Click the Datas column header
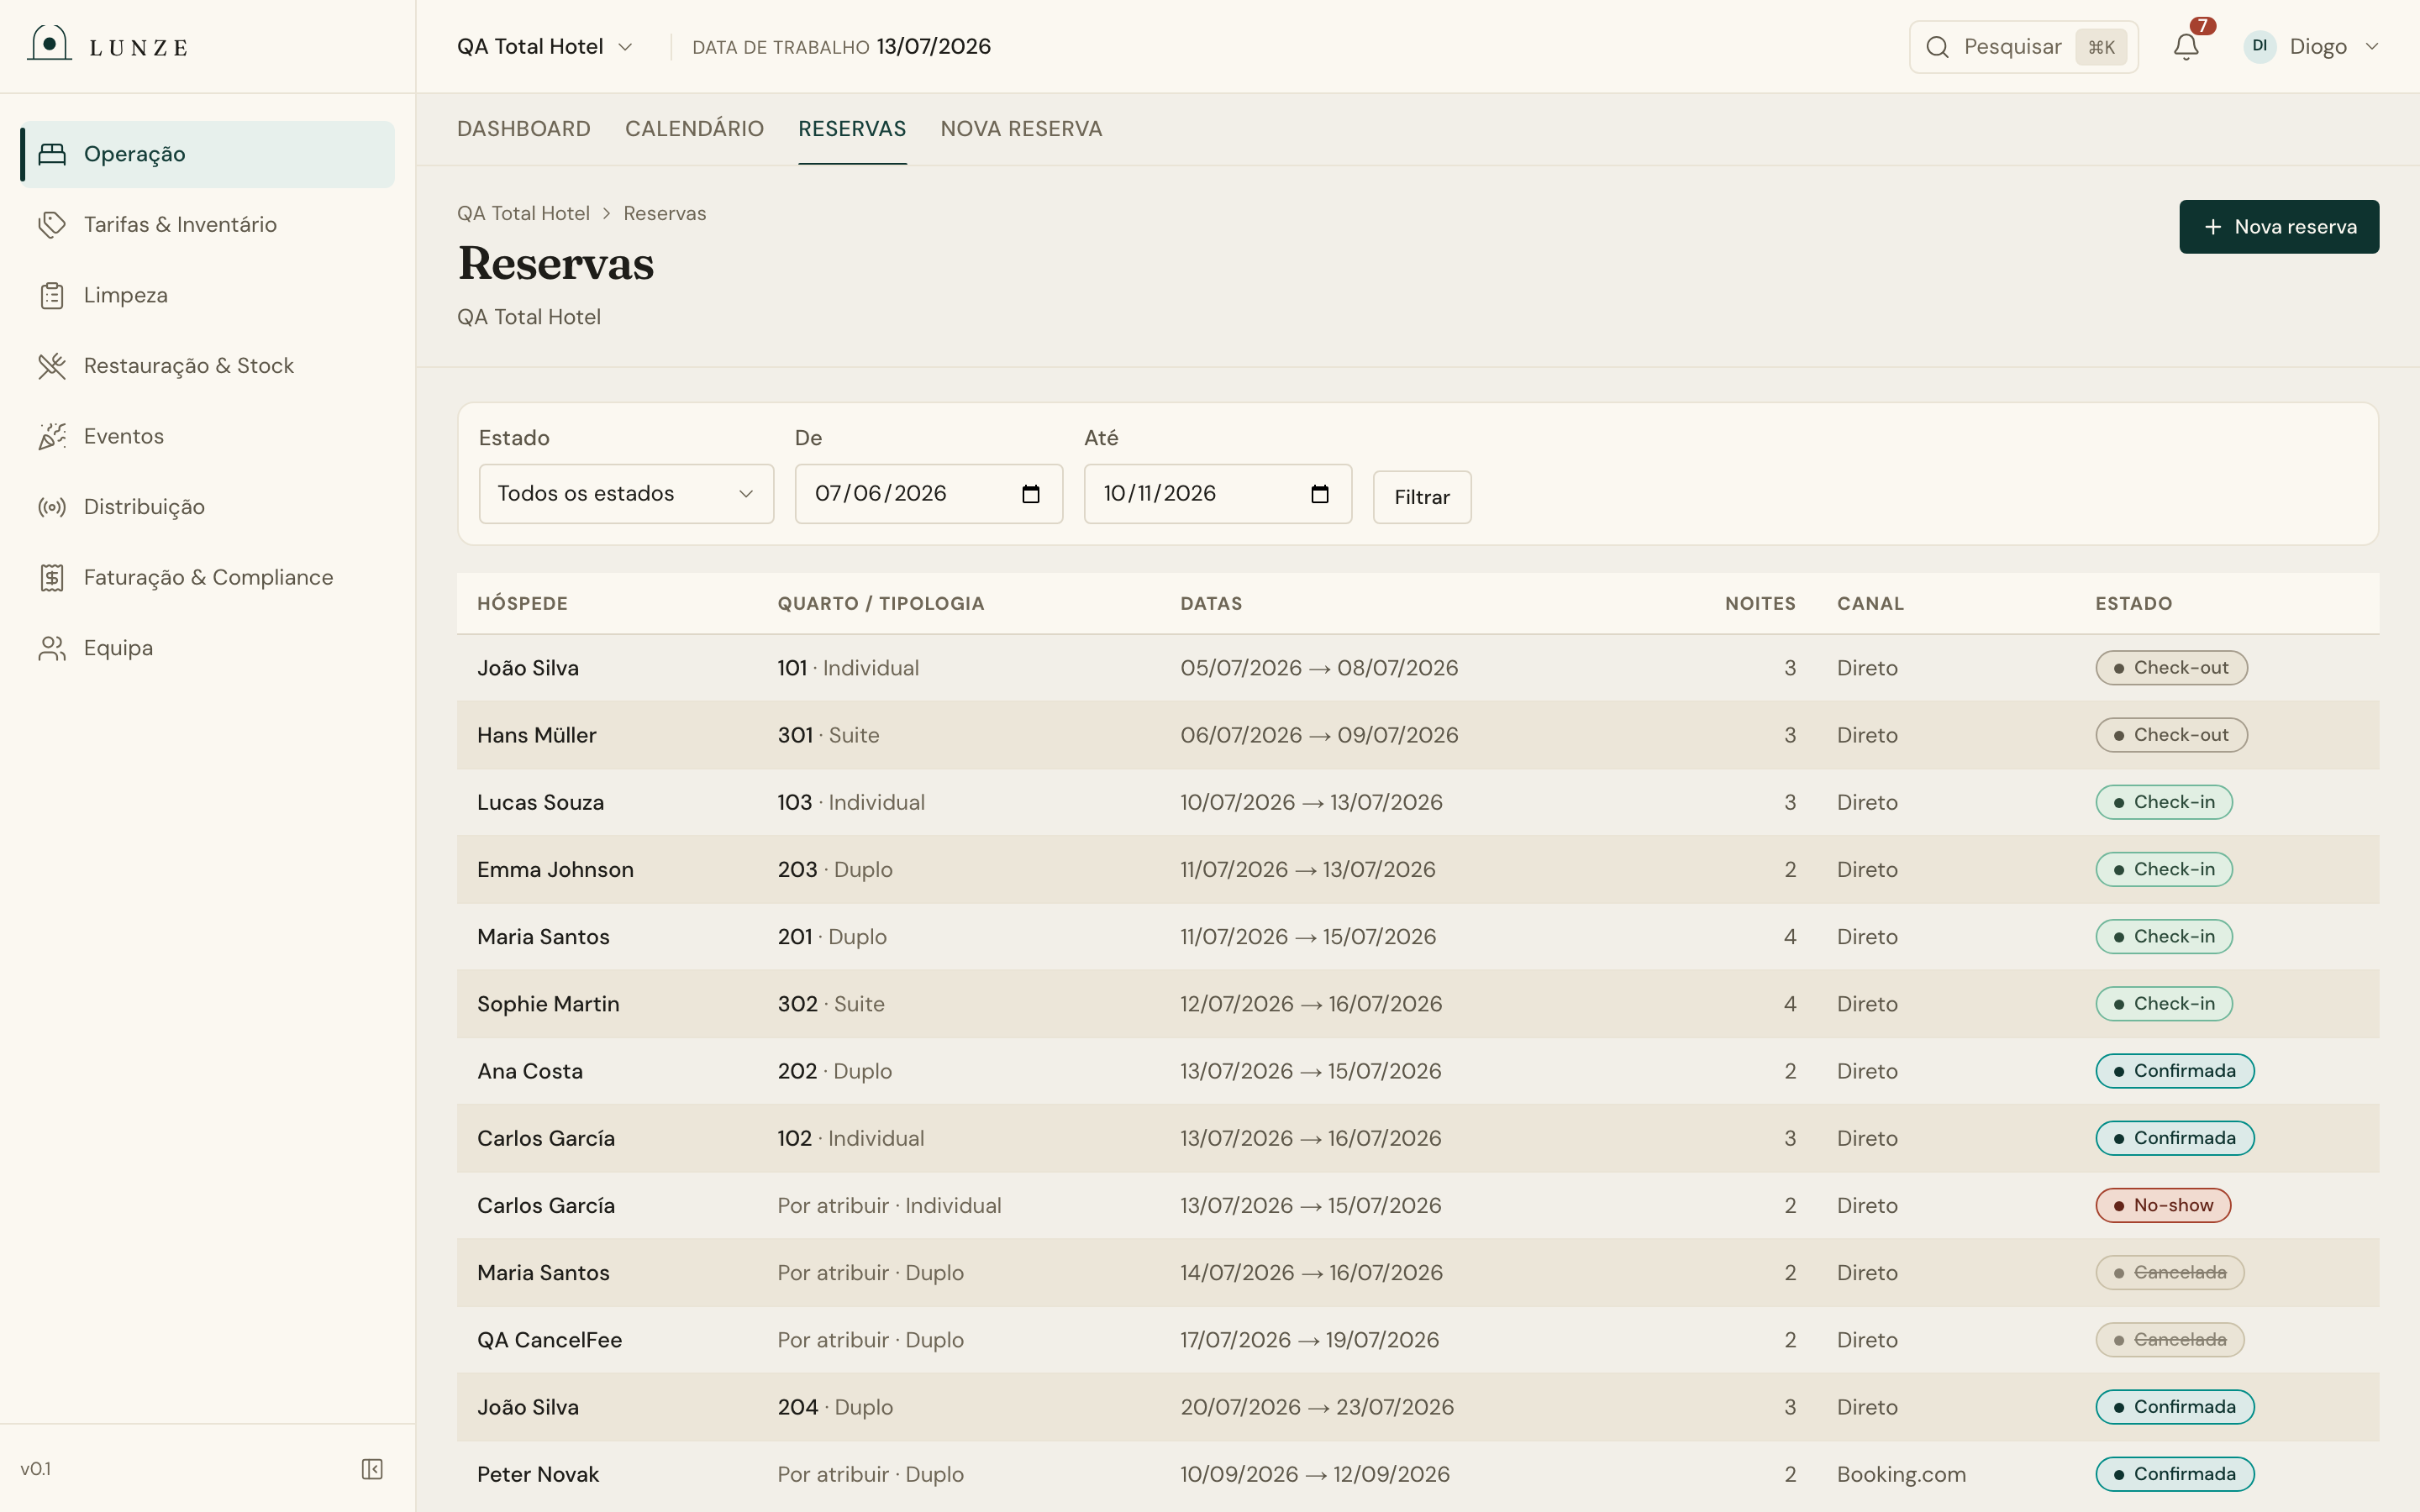The height and width of the screenshot is (1512, 2420). tap(1211, 603)
